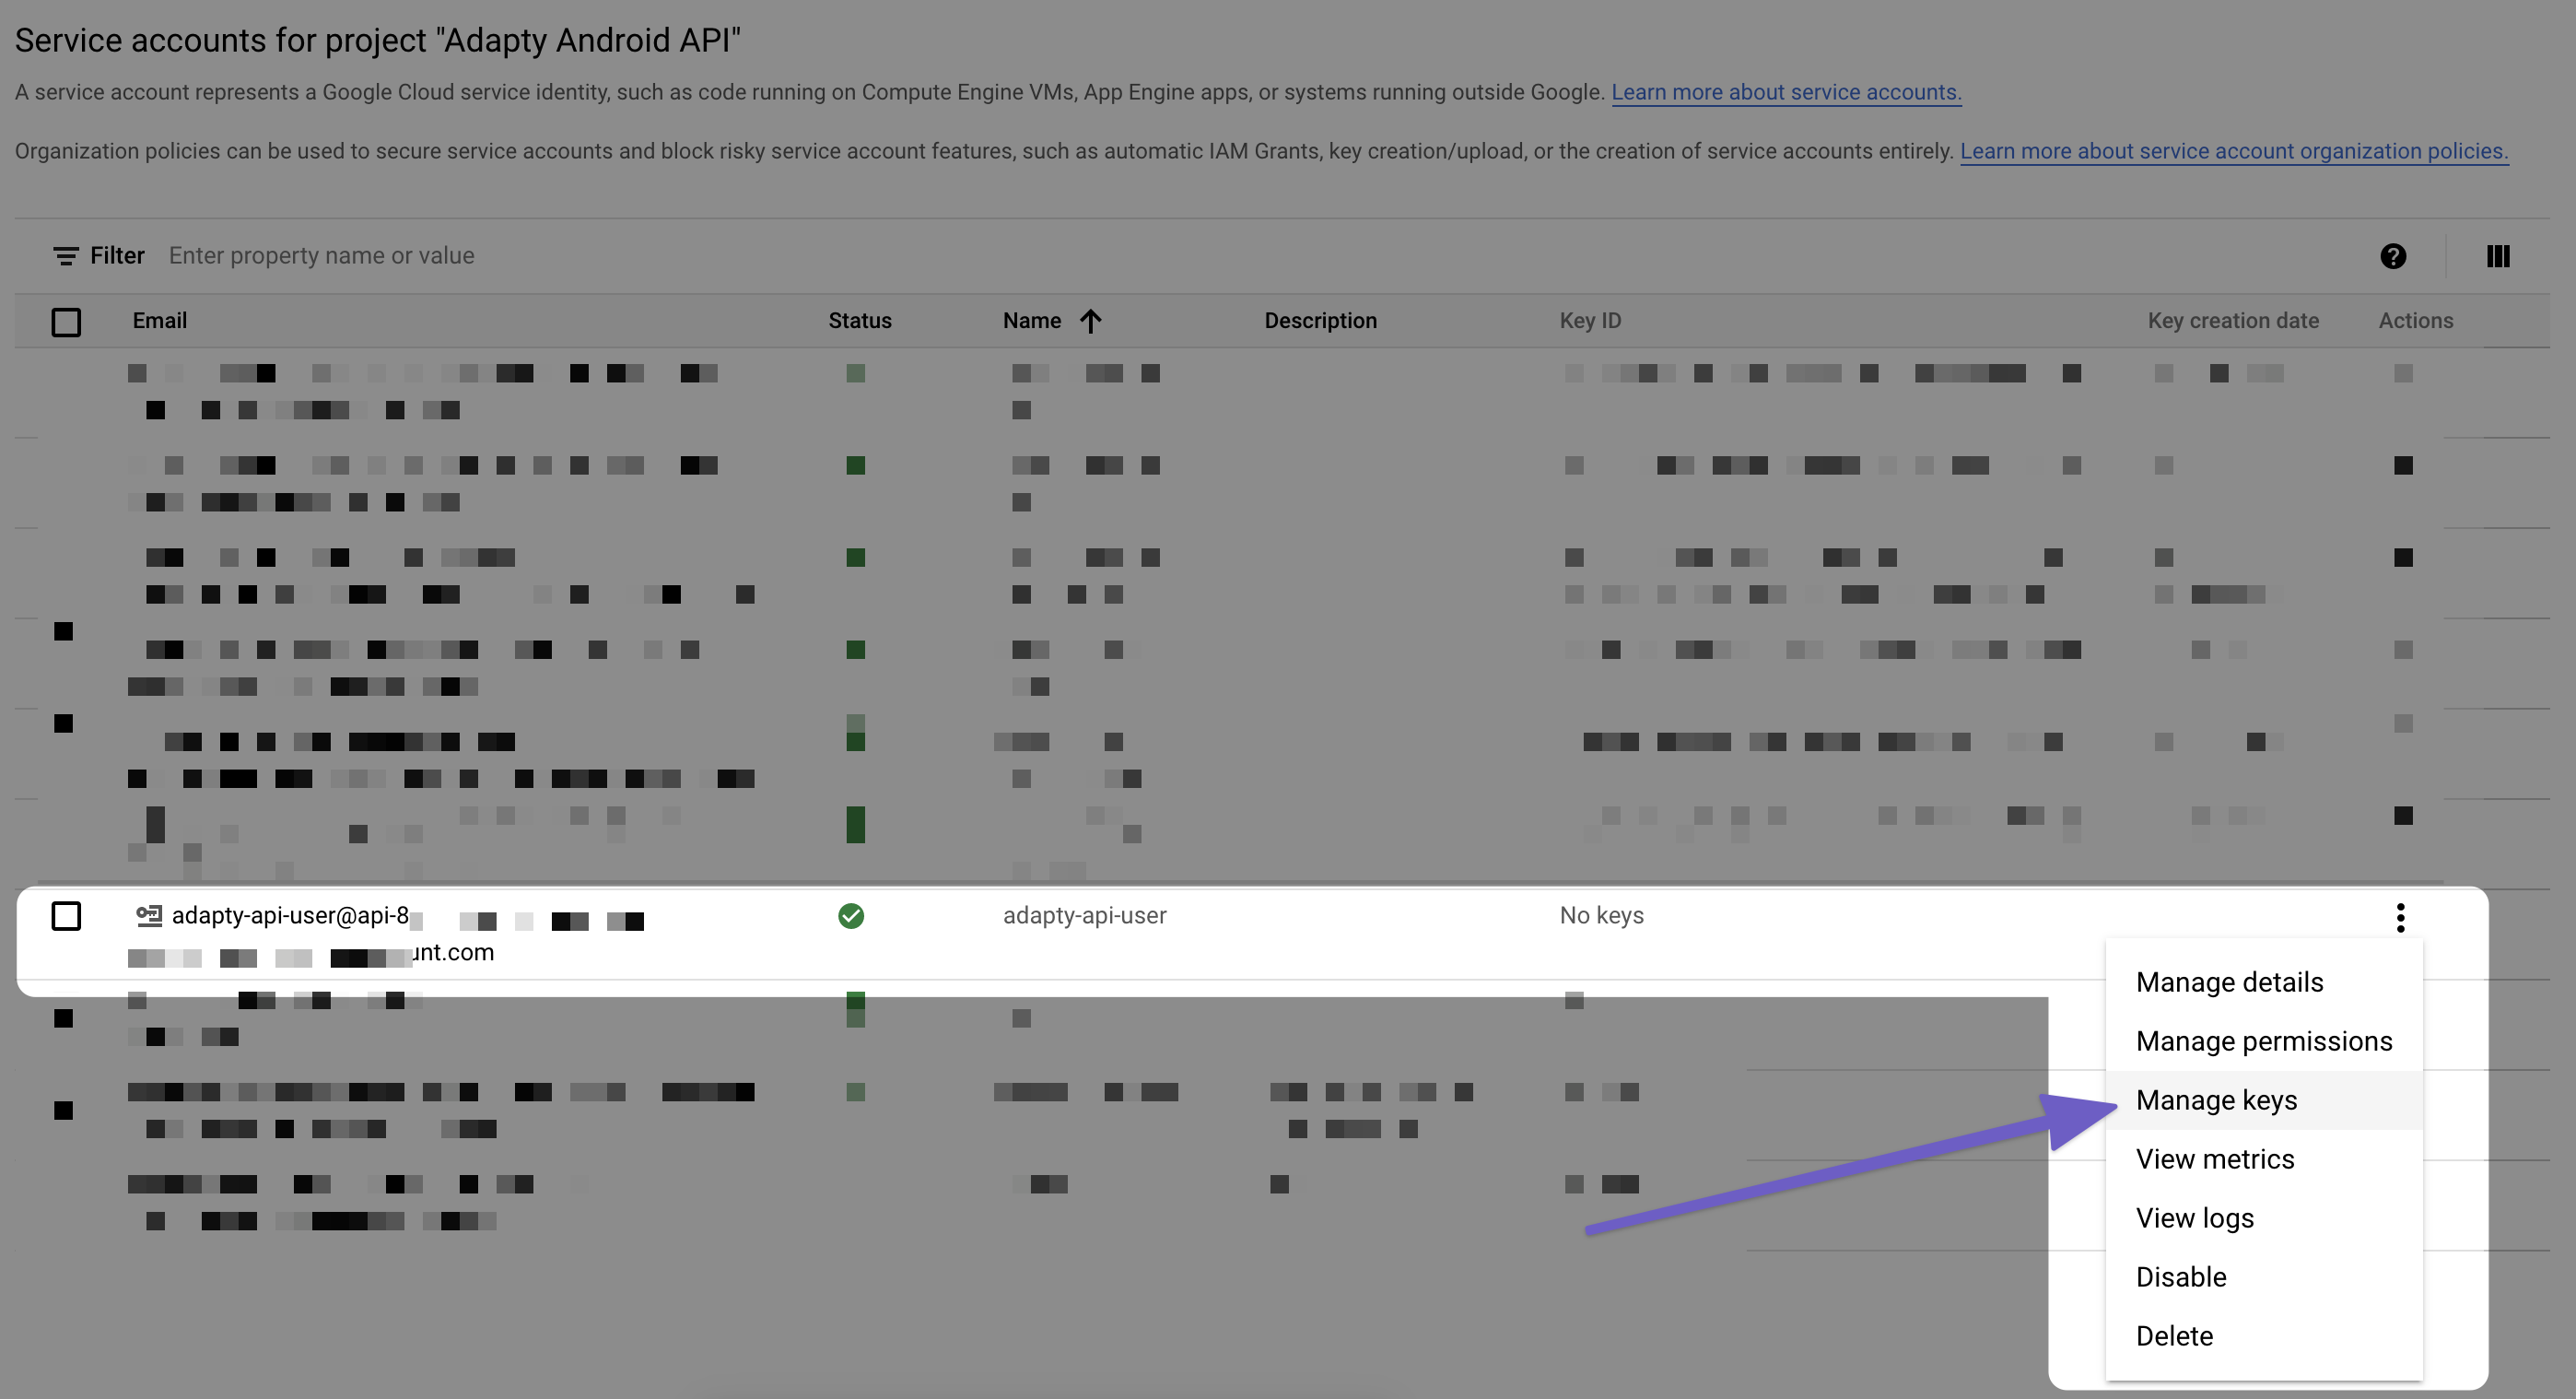2576x1399 pixels.
Task: Open View logs from menu
Action: [2194, 1218]
